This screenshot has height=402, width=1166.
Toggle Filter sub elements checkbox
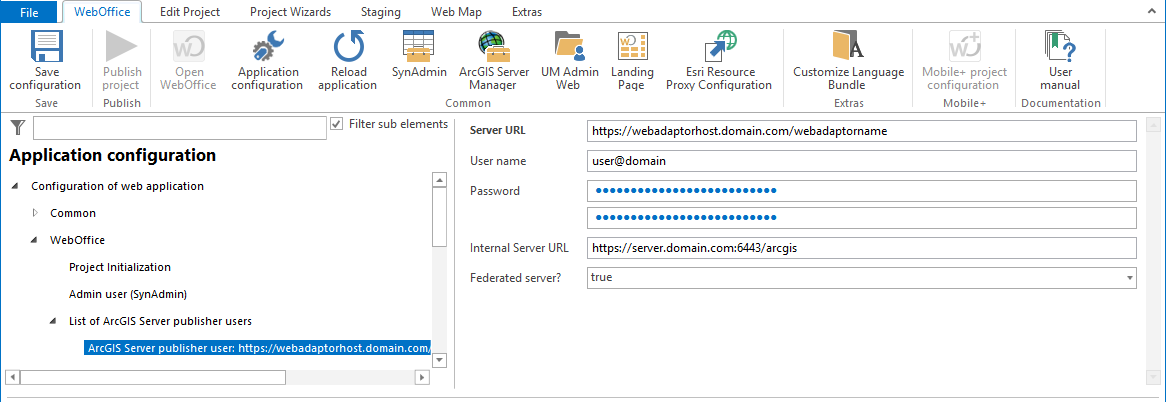click(336, 123)
